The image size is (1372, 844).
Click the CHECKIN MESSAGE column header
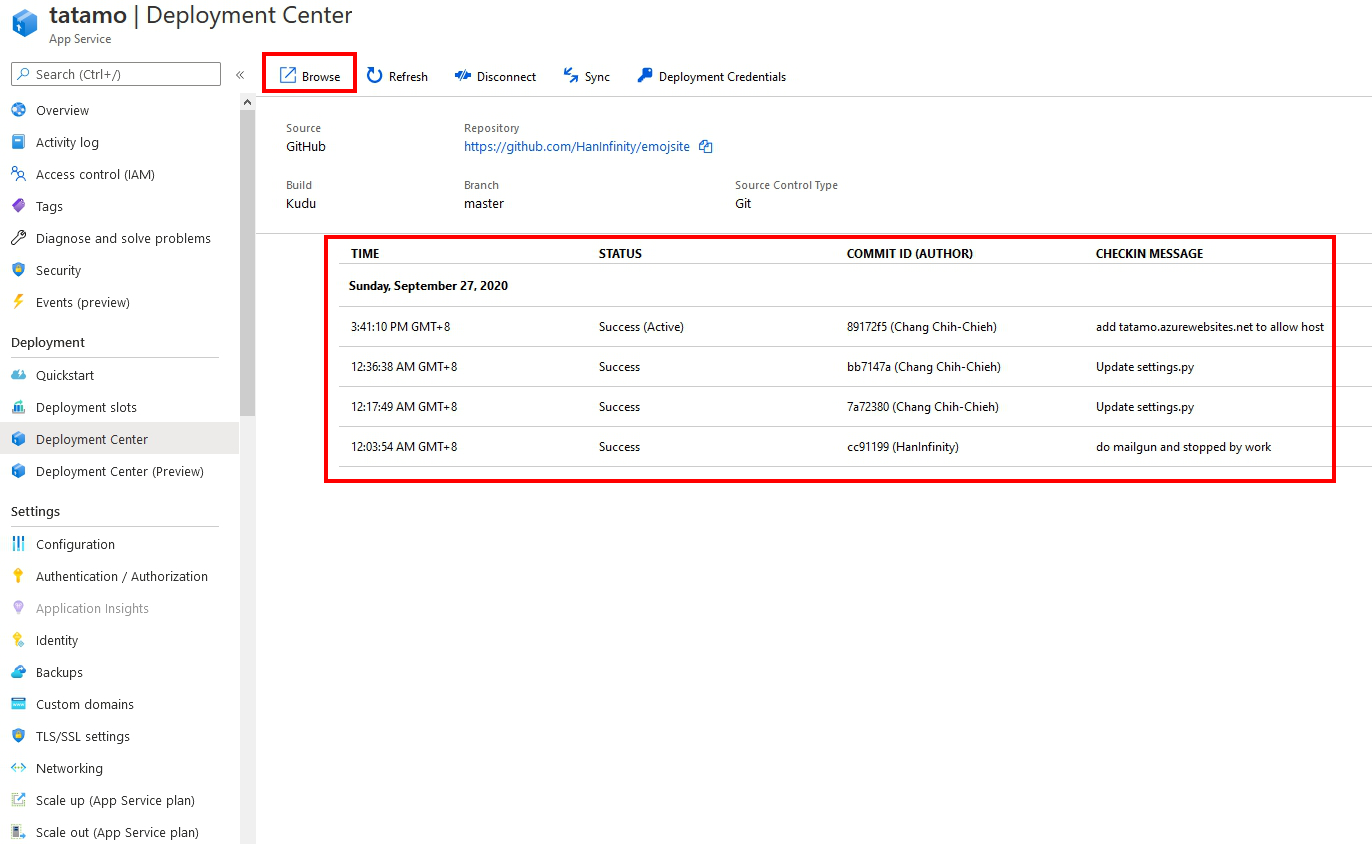pos(1150,254)
